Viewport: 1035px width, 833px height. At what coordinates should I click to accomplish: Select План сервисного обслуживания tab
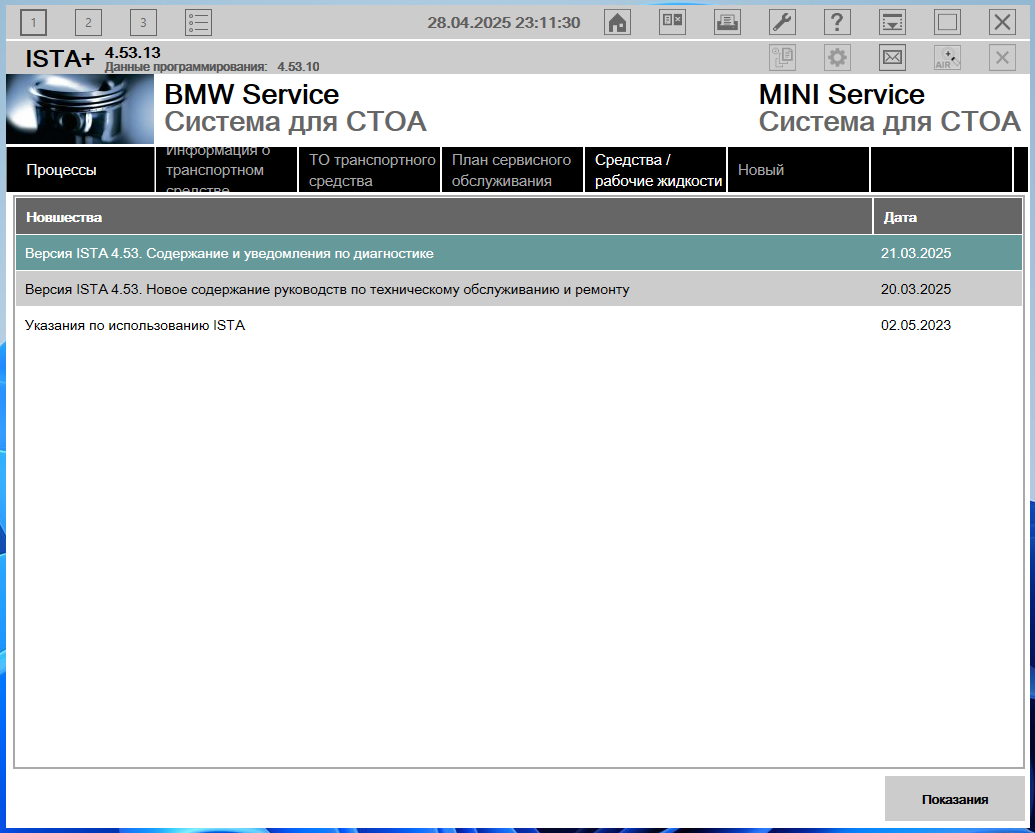512,170
